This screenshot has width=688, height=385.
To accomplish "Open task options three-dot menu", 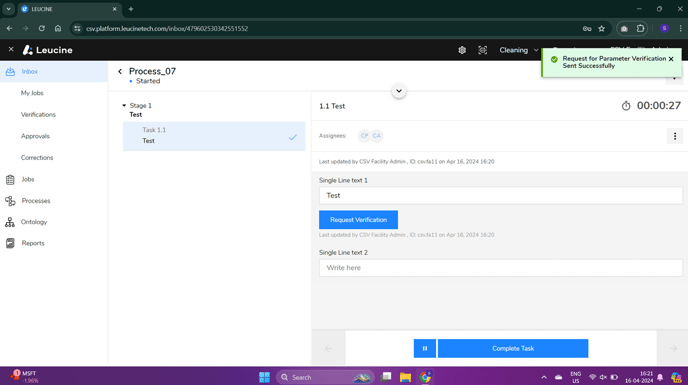I will [675, 136].
